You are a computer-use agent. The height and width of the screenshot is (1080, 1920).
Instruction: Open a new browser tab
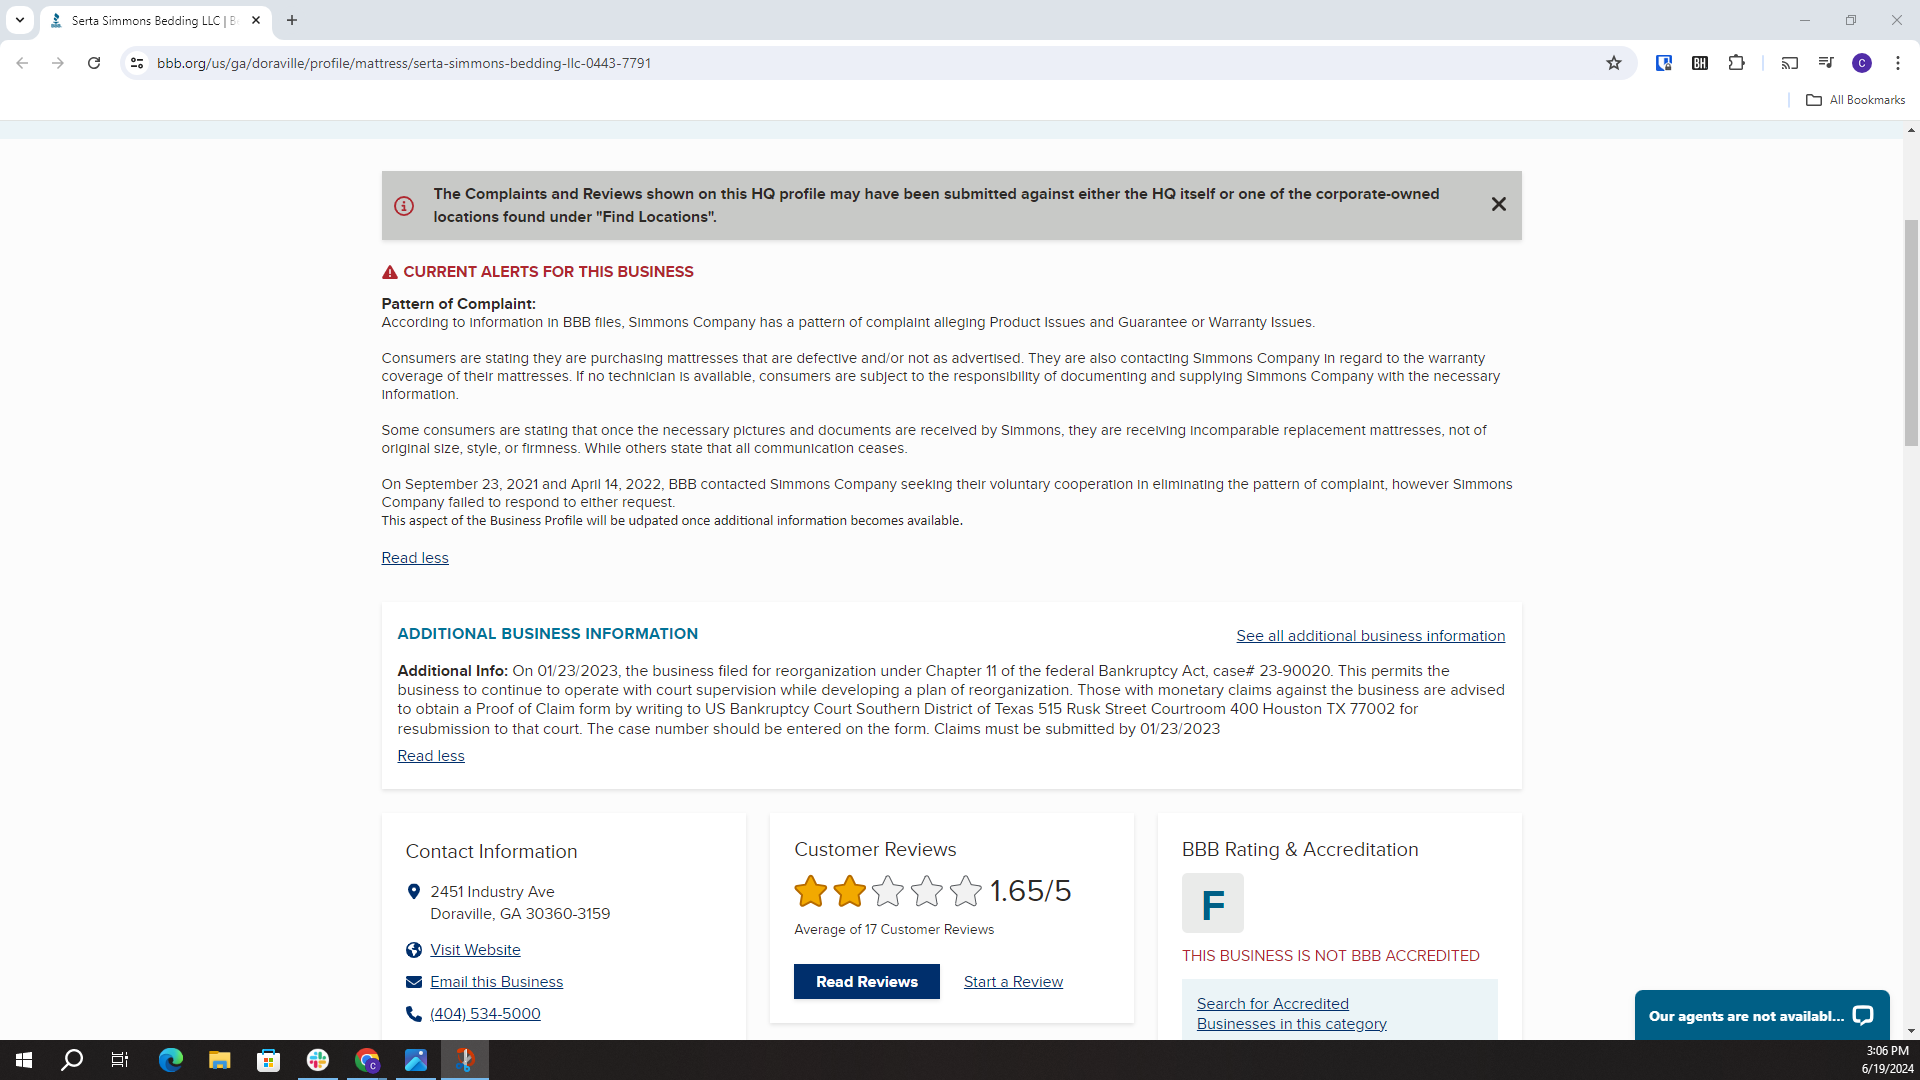coord(292,20)
